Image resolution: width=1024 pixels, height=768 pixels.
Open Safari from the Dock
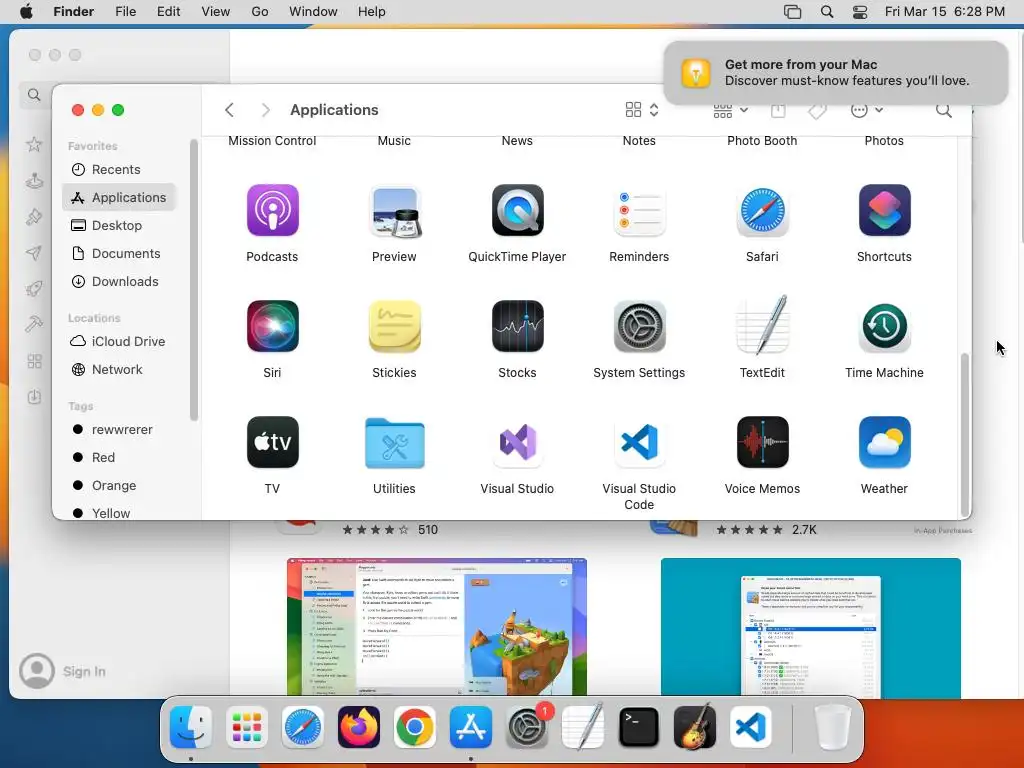302,727
